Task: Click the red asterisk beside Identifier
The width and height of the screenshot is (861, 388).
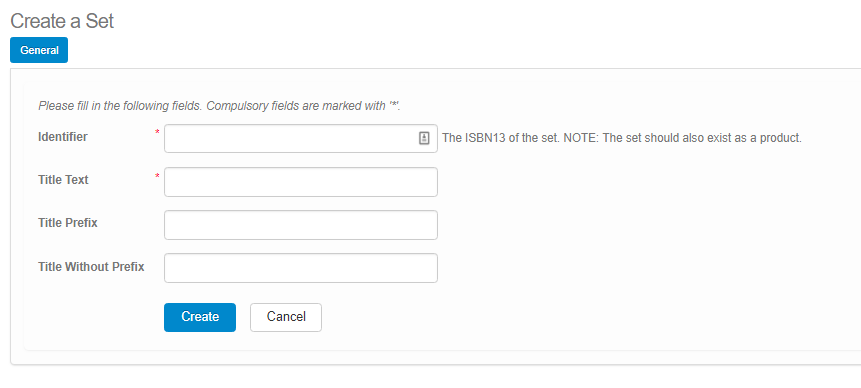Action: coord(158,132)
